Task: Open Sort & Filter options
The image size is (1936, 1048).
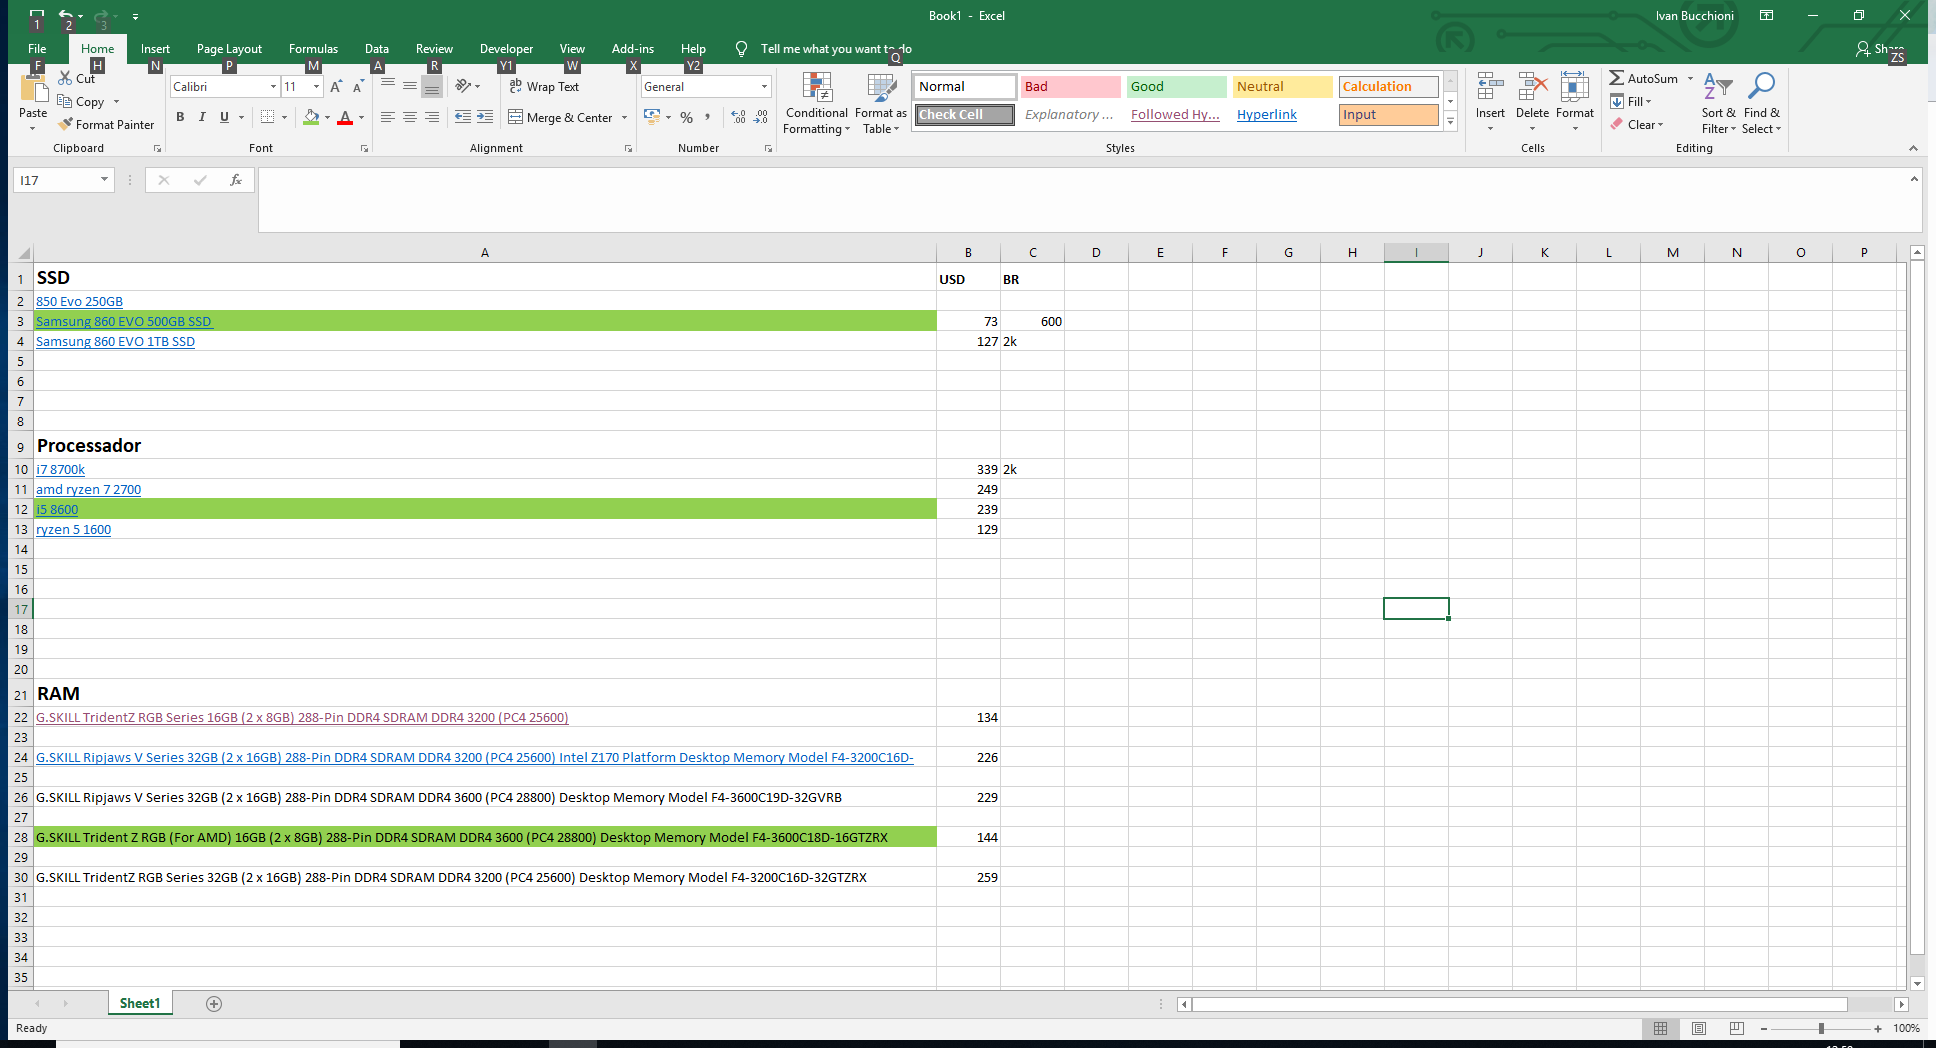Action: 1718,103
